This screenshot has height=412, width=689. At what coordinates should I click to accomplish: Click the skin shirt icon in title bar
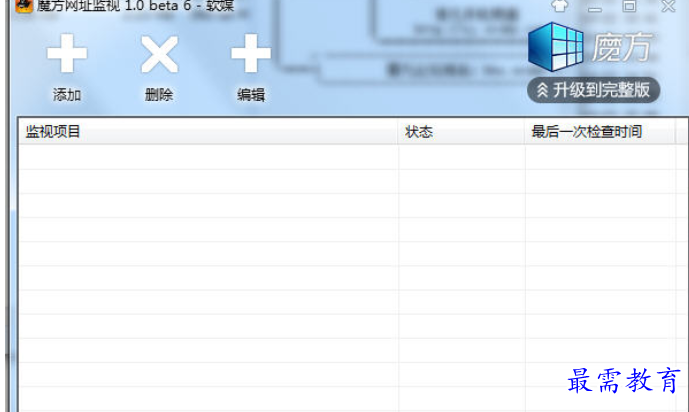pyautogui.click(x=559, y=6)
